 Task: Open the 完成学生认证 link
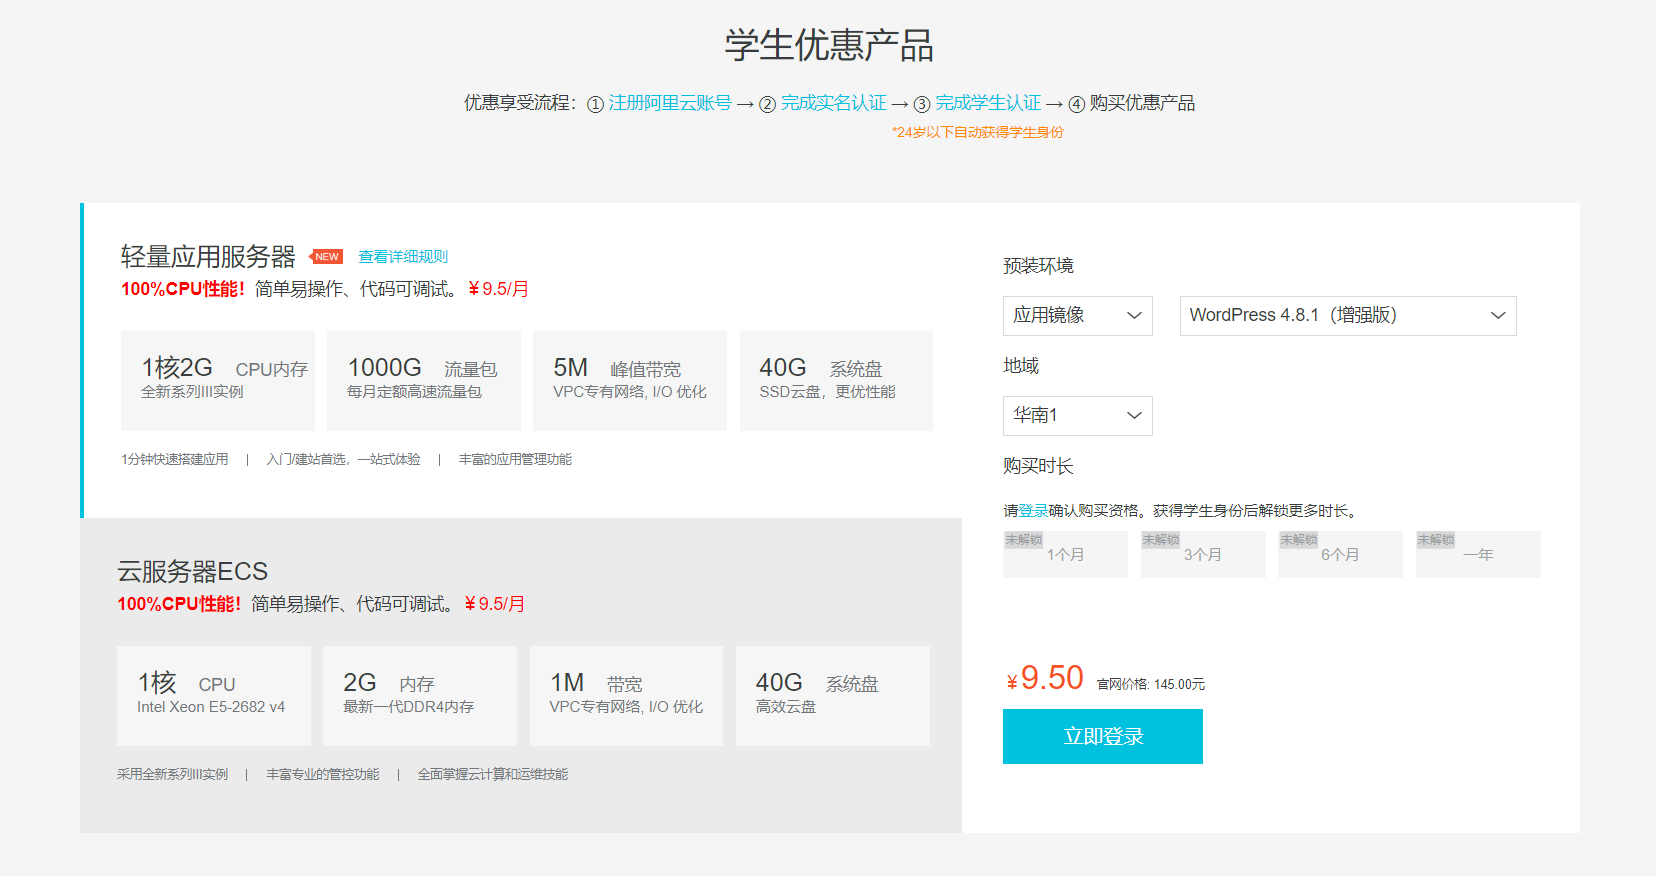click(988, 103)
